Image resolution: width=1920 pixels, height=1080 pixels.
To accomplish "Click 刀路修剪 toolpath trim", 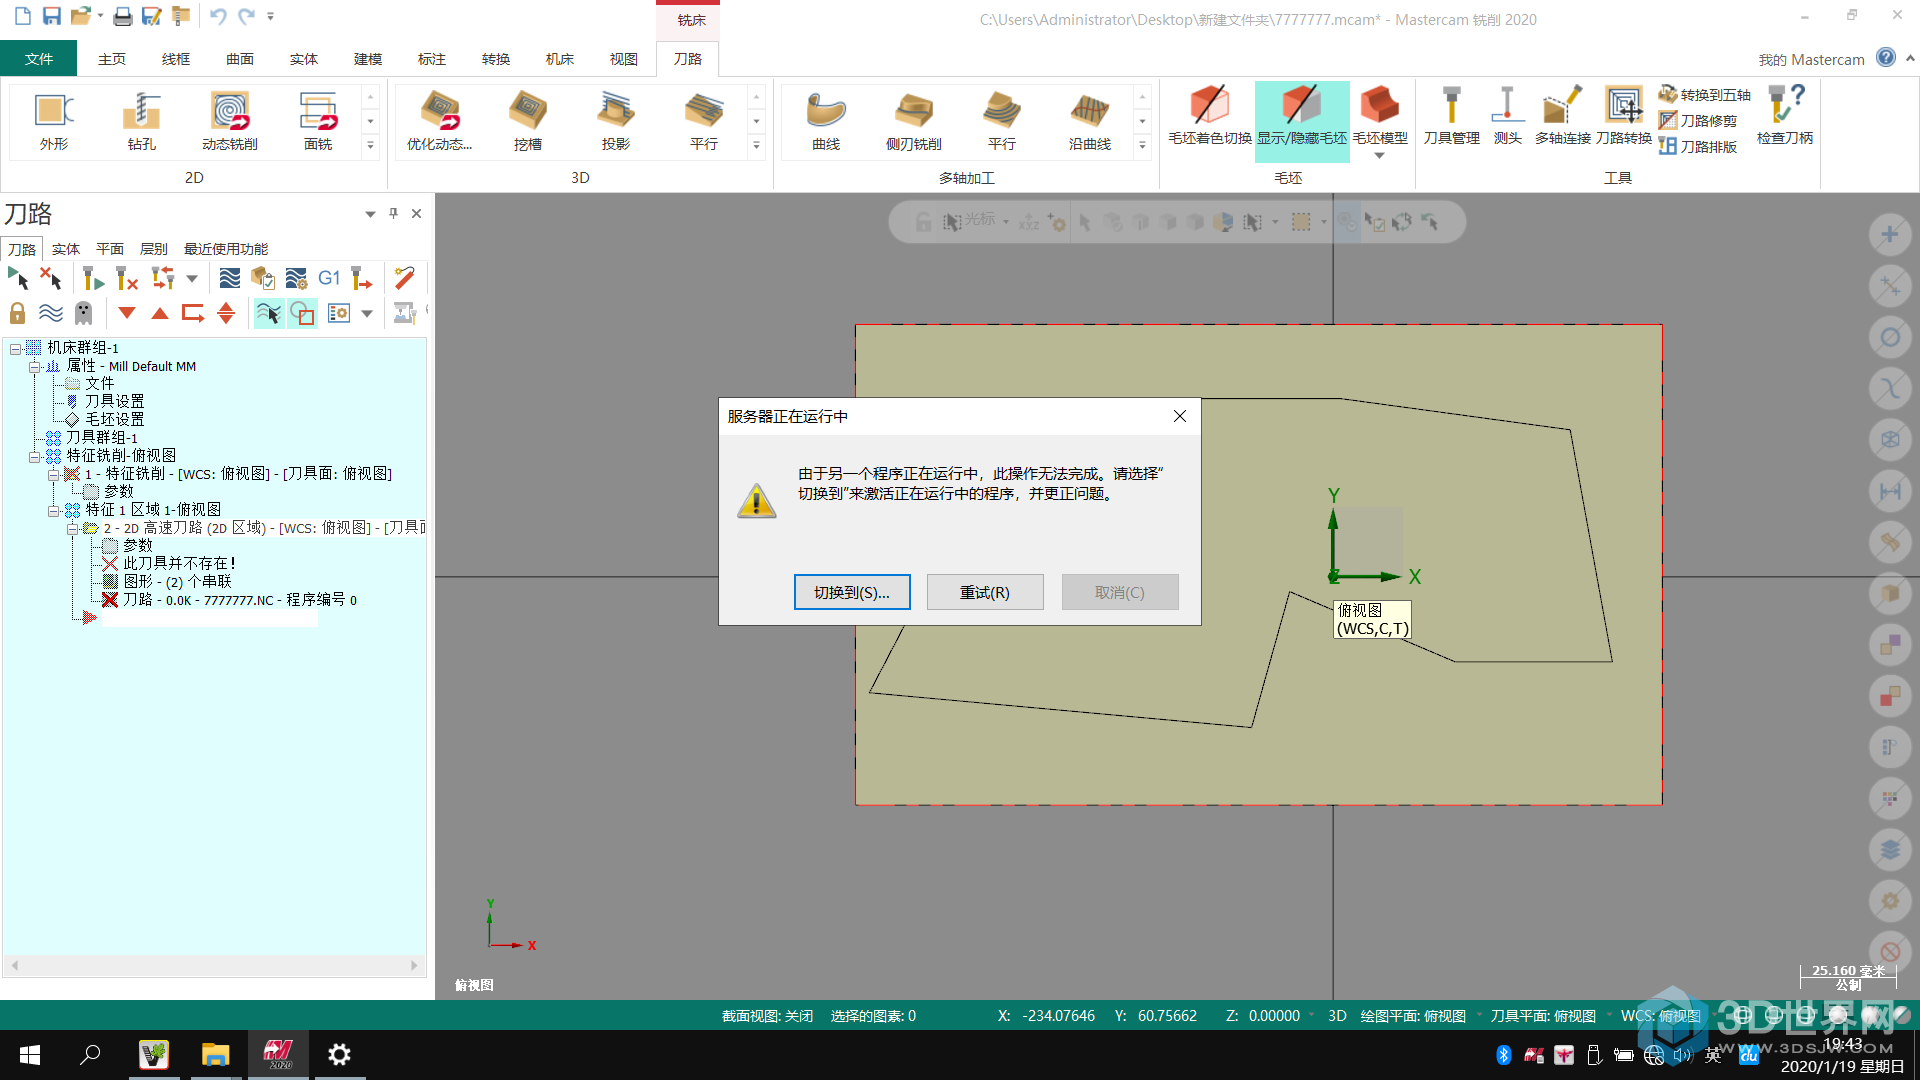I will [1697, 120].
